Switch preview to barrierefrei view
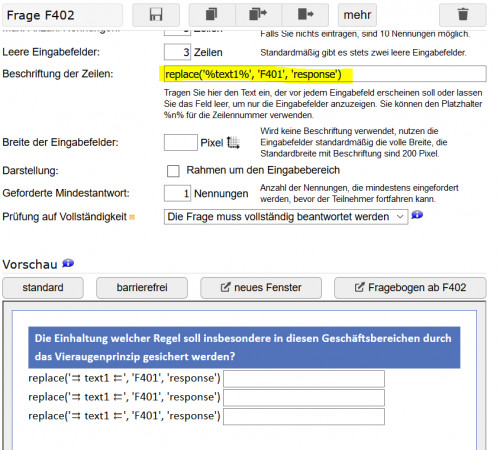Screen dimensions: 500x450 tap(142, 288)
